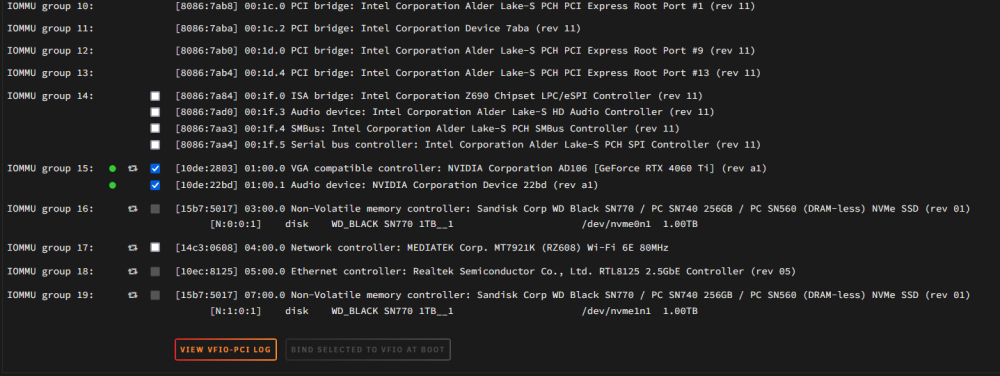Check the SMBus Controller checkbox
Image resolution: width=1000 pixels, height=376 pixels.
point(155,128)
